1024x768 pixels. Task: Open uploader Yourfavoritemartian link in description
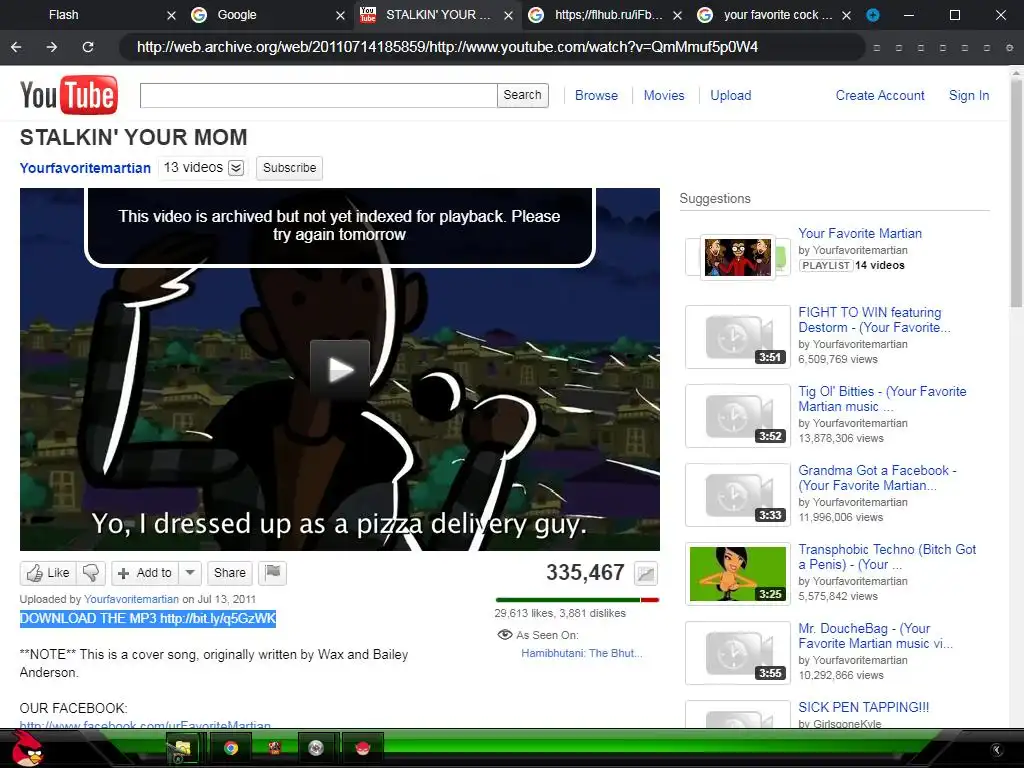[x=131, y=599]
